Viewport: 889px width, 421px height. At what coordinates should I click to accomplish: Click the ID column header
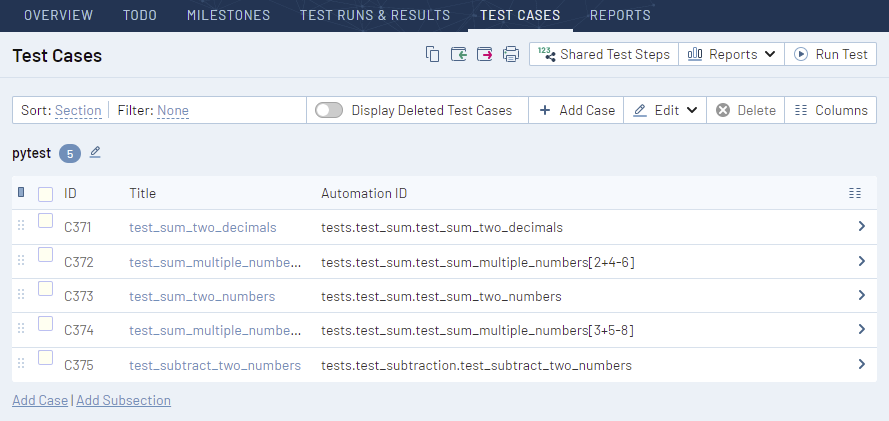(x=70, y=193)
